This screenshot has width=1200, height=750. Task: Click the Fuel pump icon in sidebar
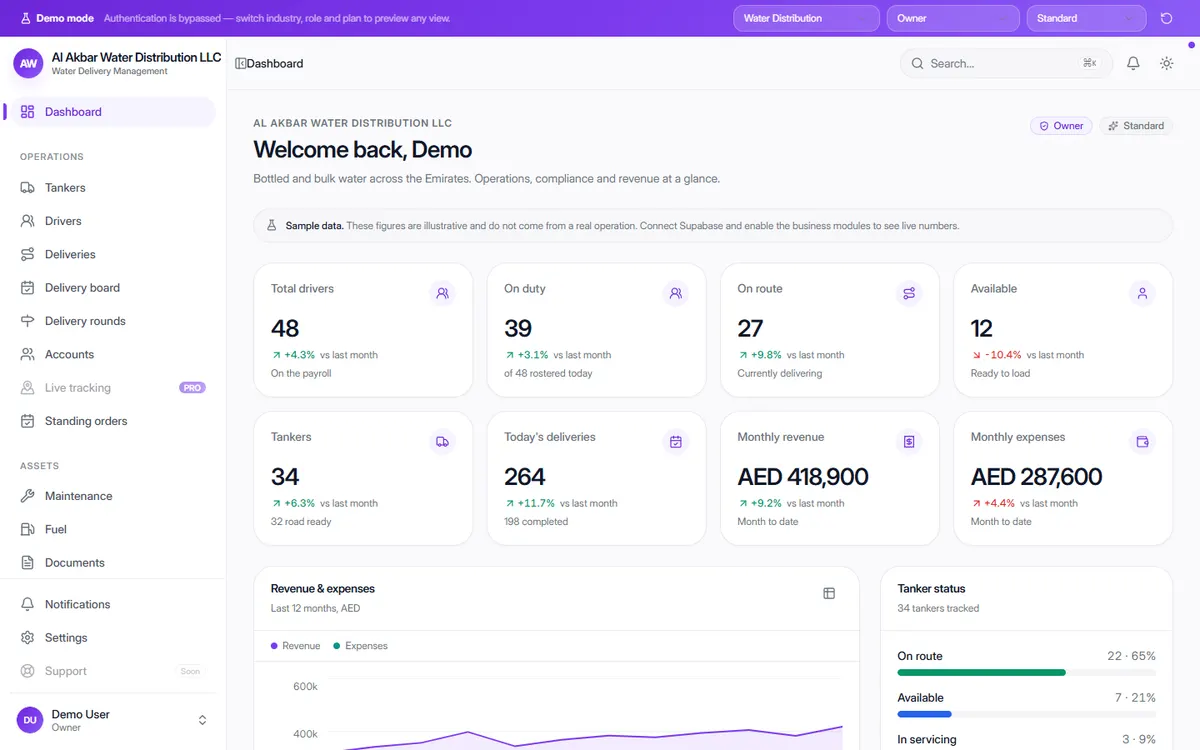click(x=27, y=529)
